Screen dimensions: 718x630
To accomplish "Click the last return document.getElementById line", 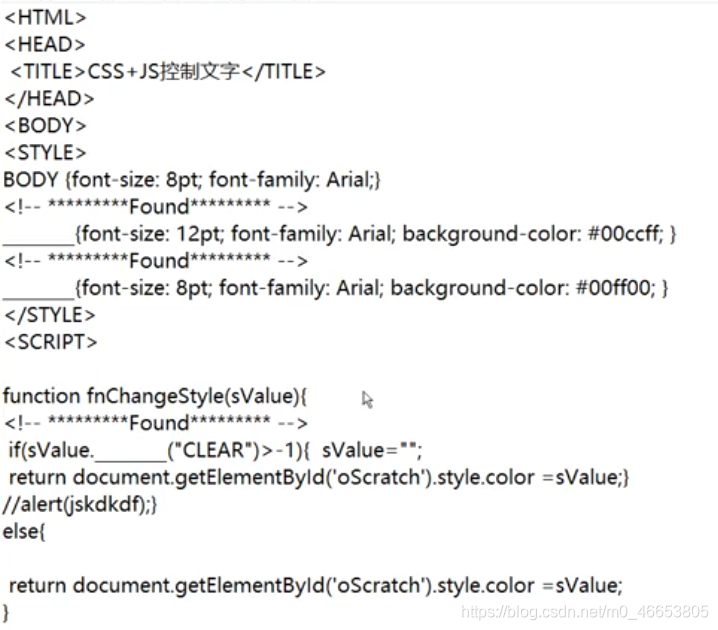I will tap(315, 585).
